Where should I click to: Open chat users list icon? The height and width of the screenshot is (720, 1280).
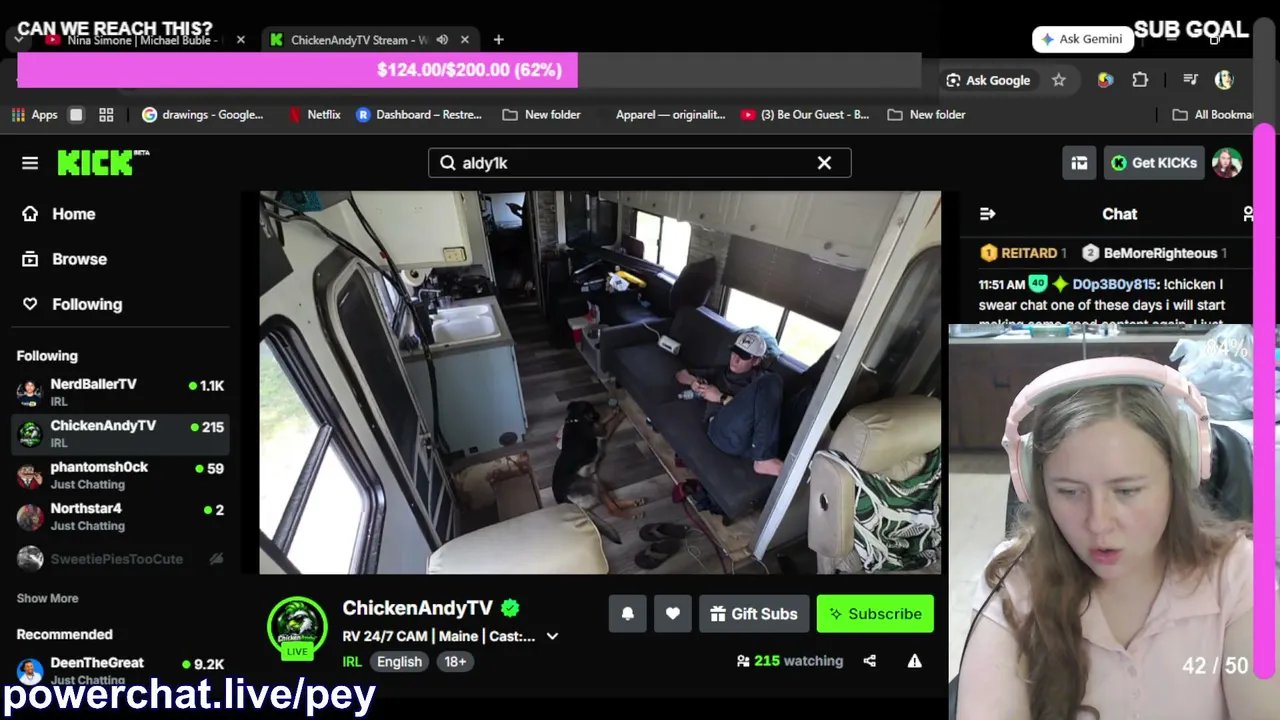1248,214
